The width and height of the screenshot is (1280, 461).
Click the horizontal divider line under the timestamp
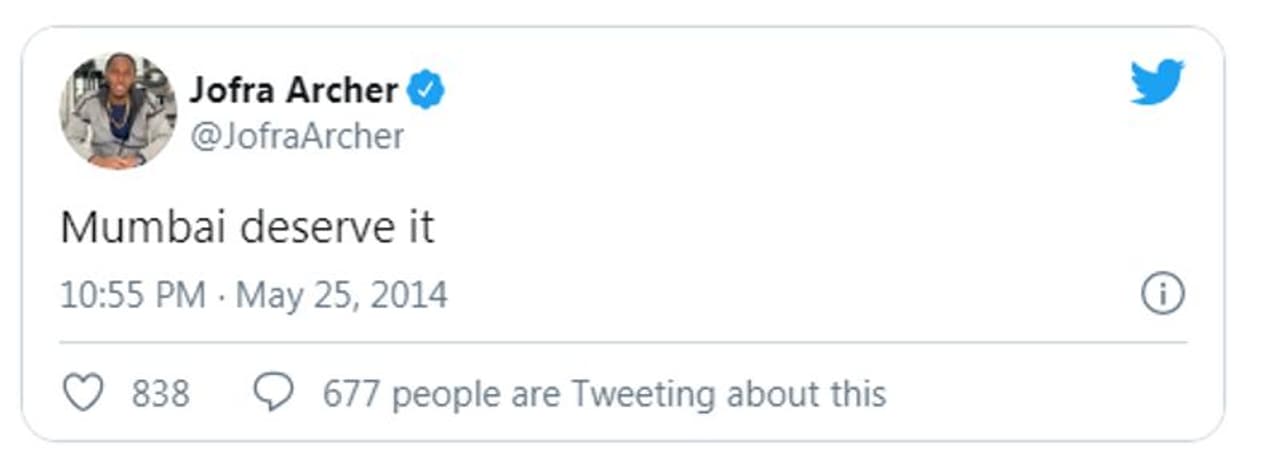pos(622,343)
